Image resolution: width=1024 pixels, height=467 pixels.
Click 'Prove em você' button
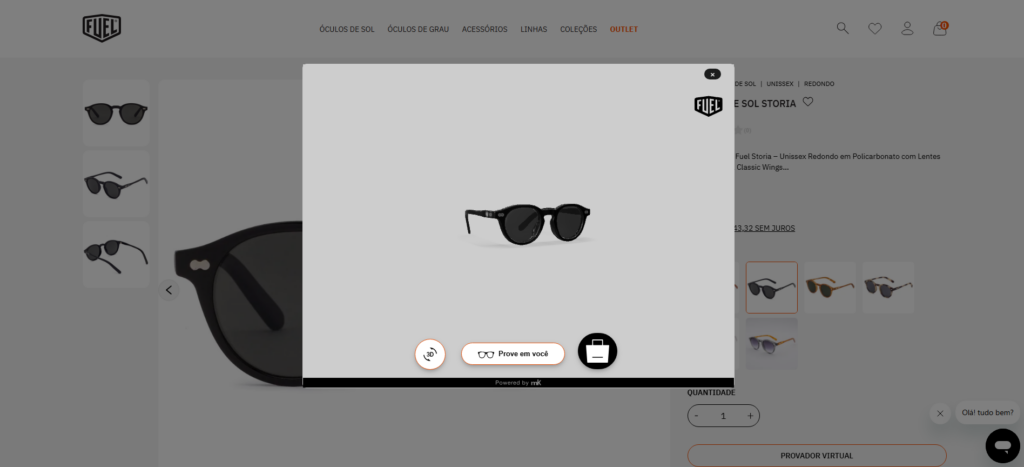[513, 354]
